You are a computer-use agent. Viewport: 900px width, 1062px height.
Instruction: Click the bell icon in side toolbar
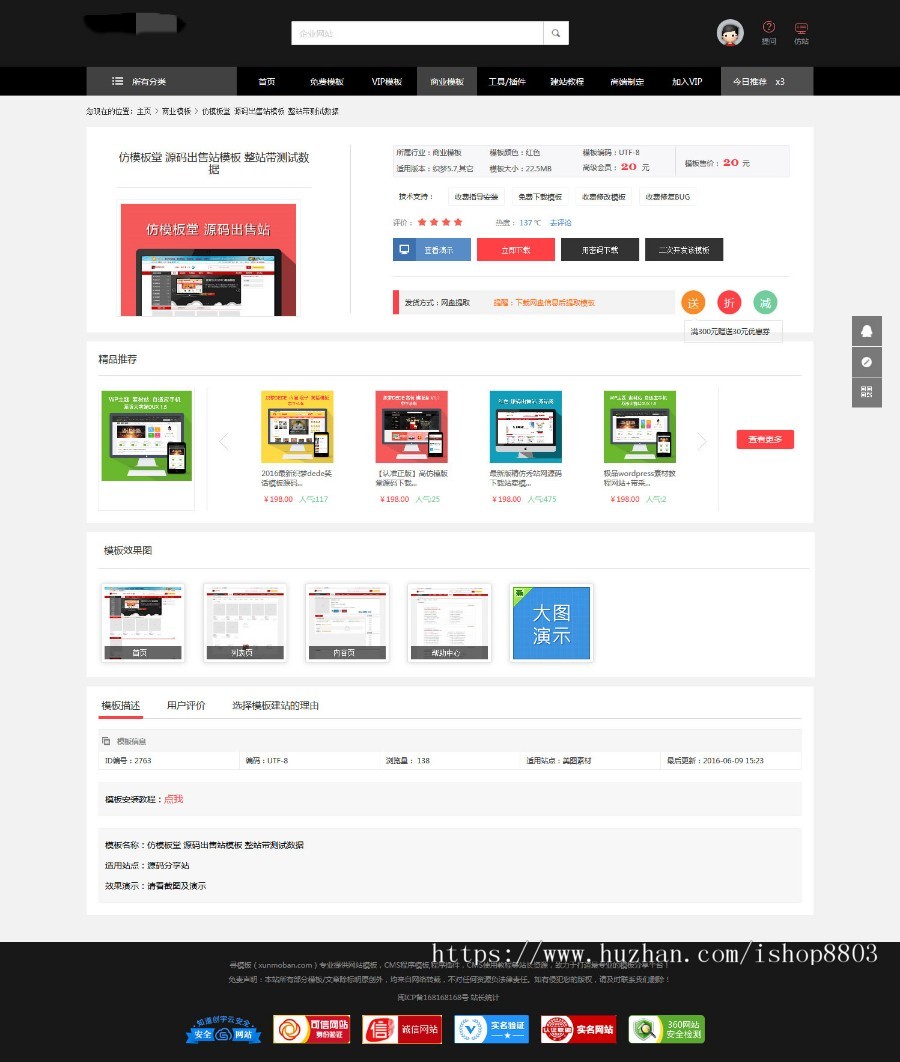pyautogui.click(x=867, y=331)
